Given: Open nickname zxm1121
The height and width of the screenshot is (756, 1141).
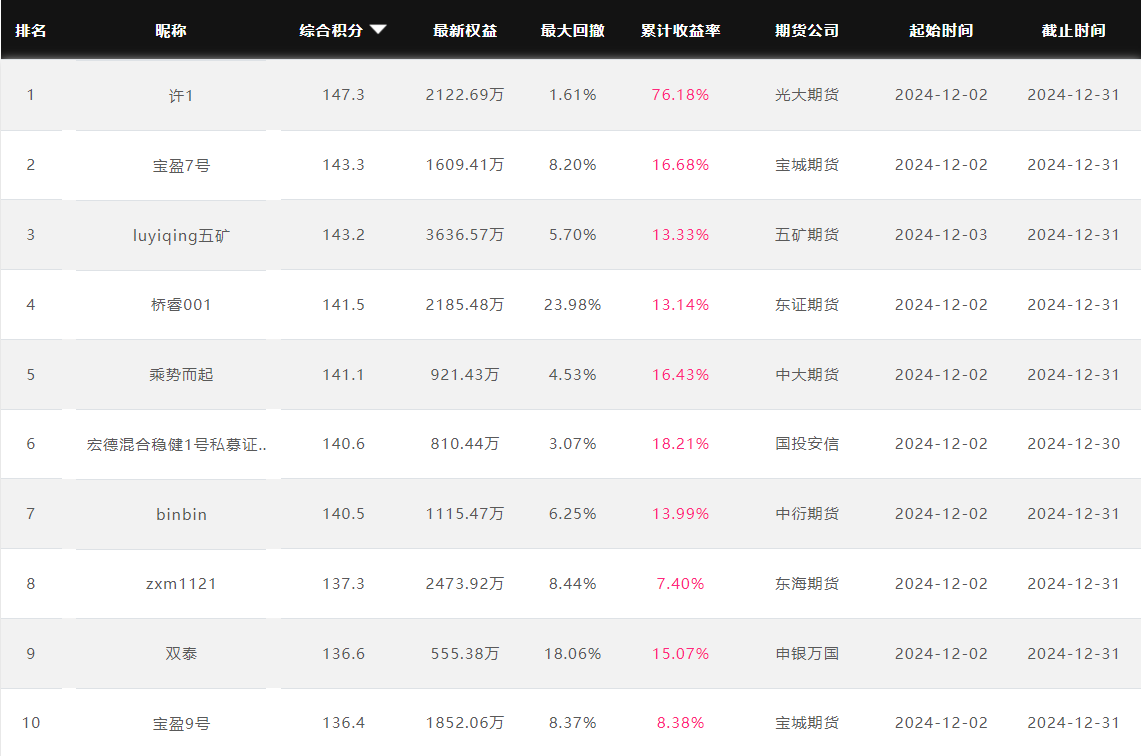Looking at the screenshot, I should (181, 584).
